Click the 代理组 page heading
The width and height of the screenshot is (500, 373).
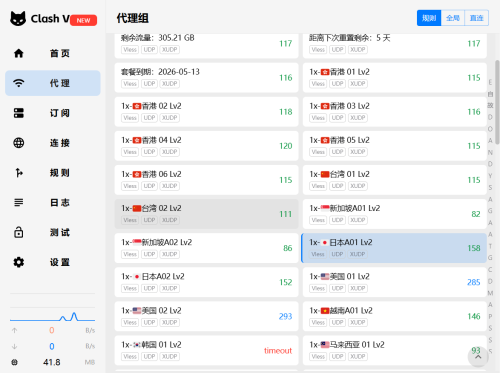pyautogui.click(x=132, y=18)
